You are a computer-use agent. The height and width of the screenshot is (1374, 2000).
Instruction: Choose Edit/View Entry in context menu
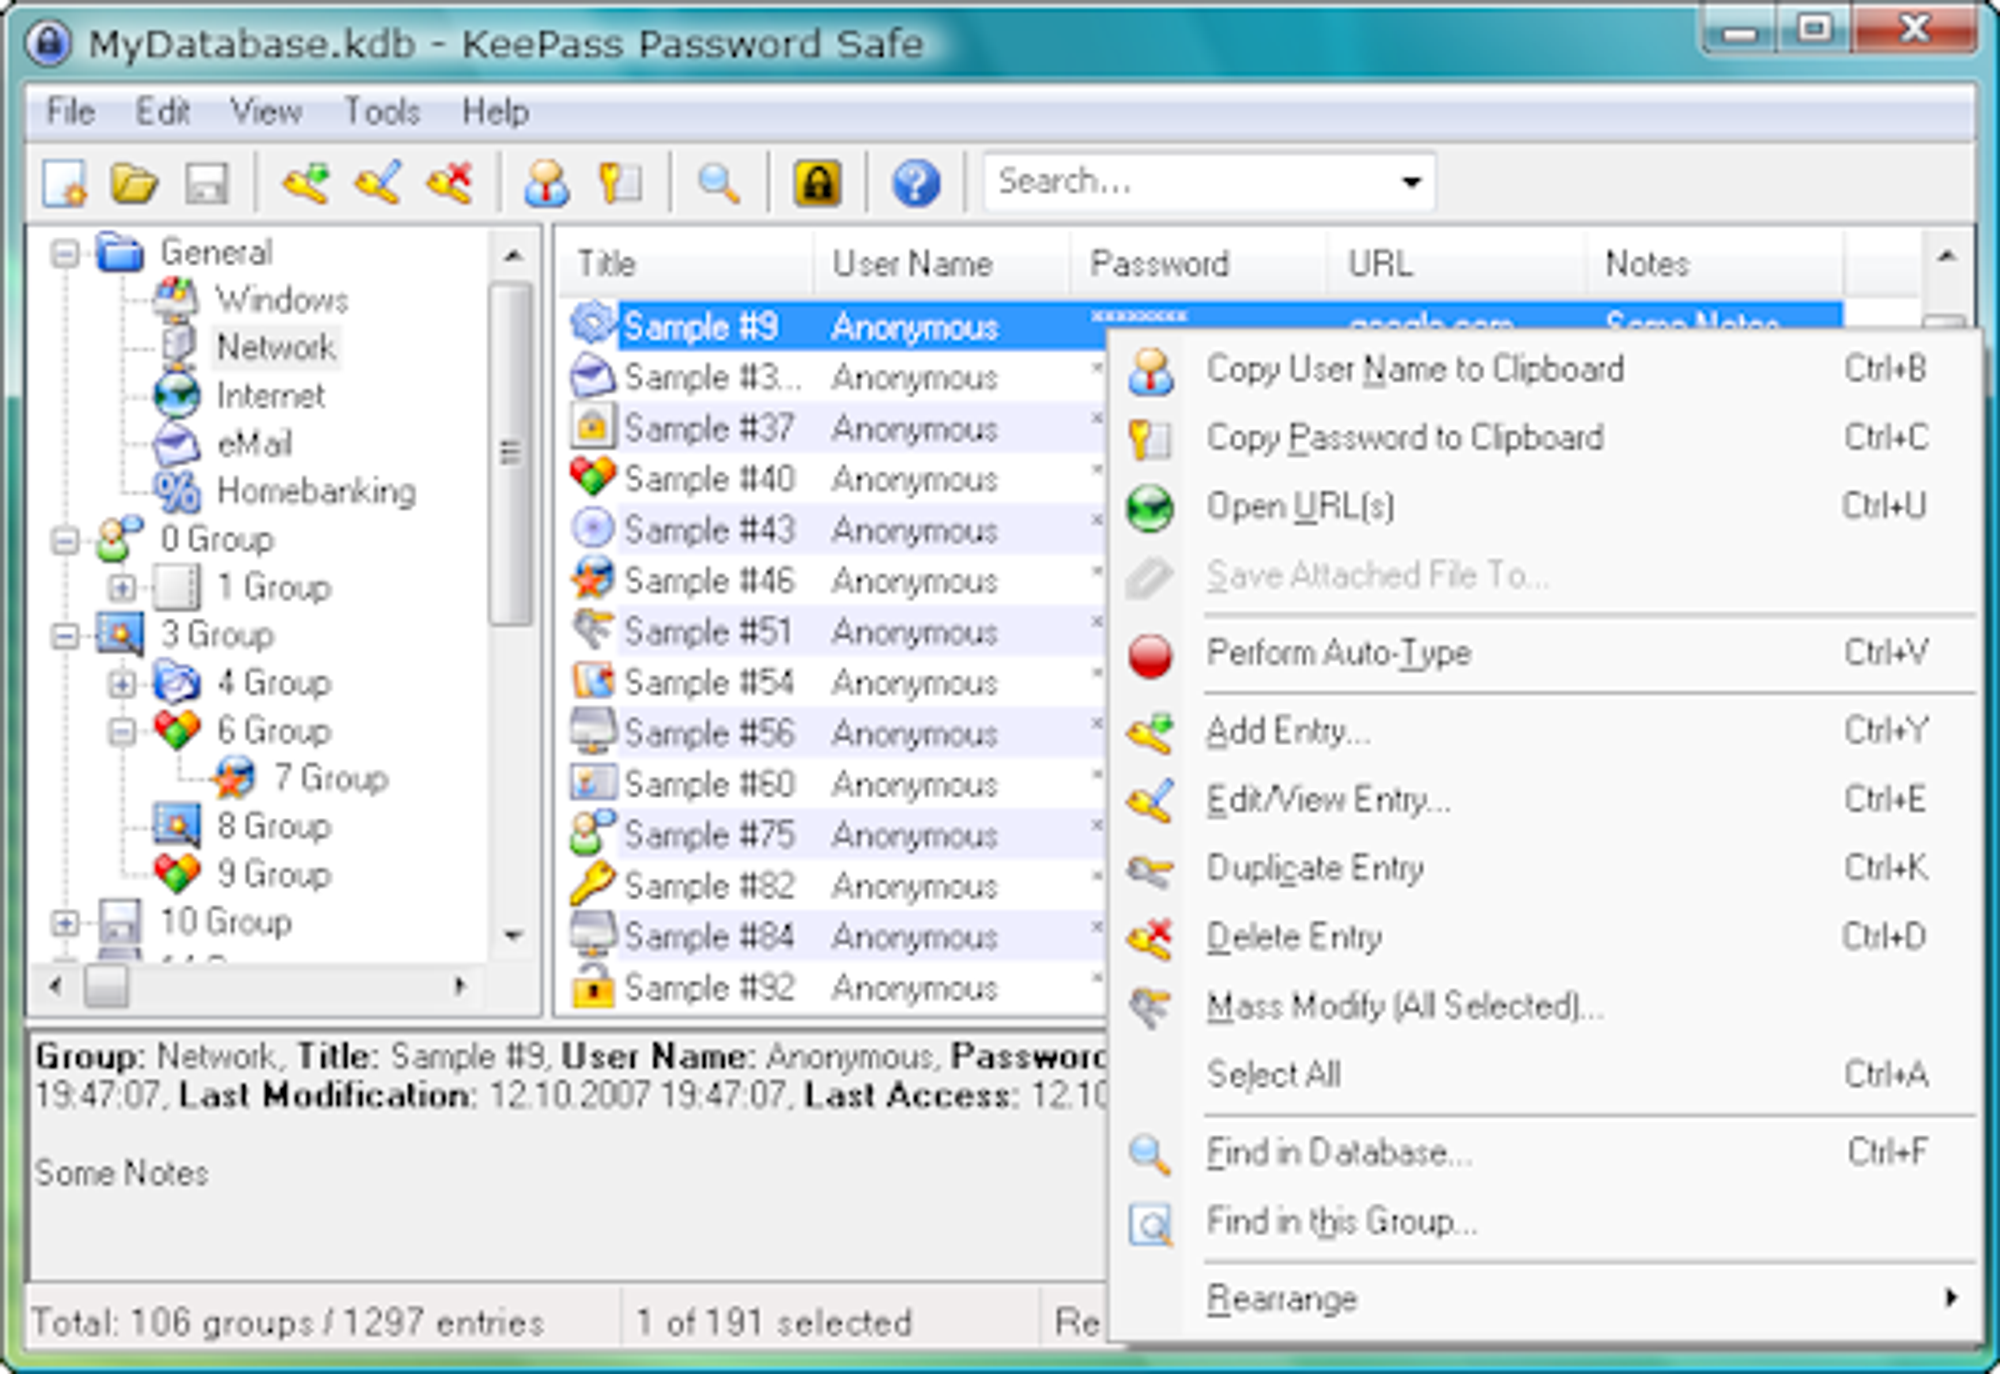1545,800
